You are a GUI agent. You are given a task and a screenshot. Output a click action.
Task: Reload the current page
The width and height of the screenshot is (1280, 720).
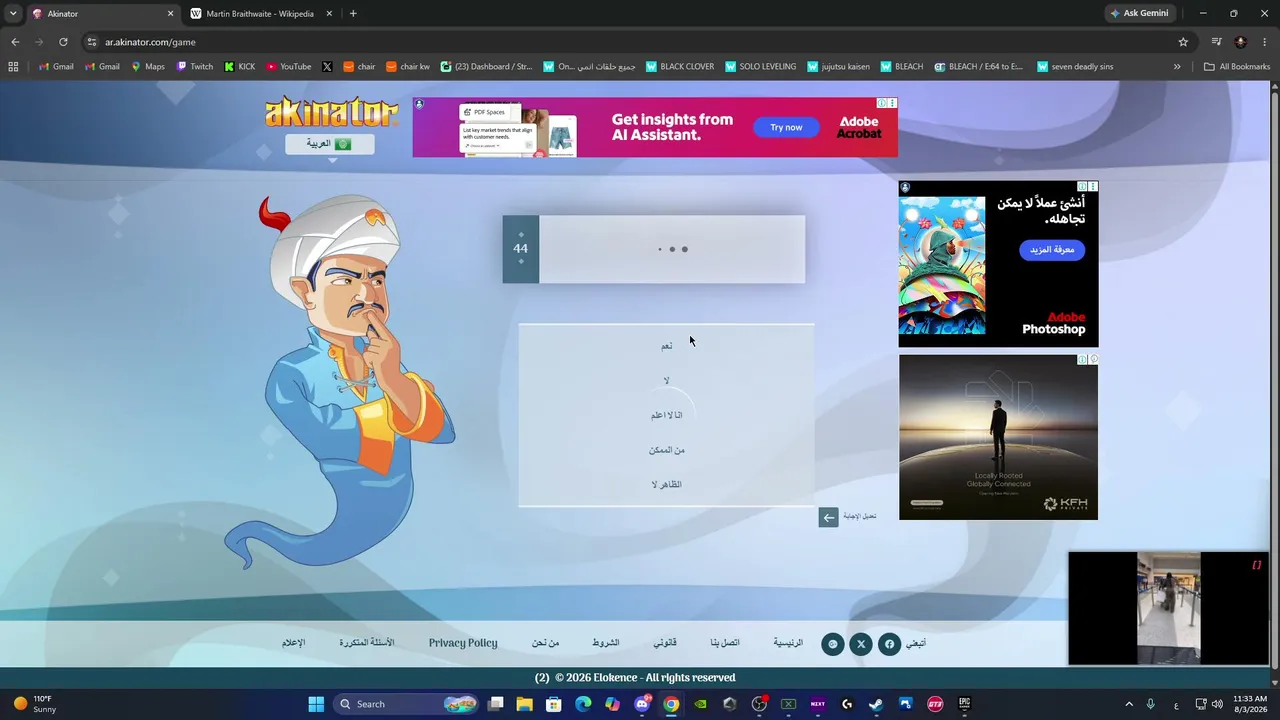63,42
